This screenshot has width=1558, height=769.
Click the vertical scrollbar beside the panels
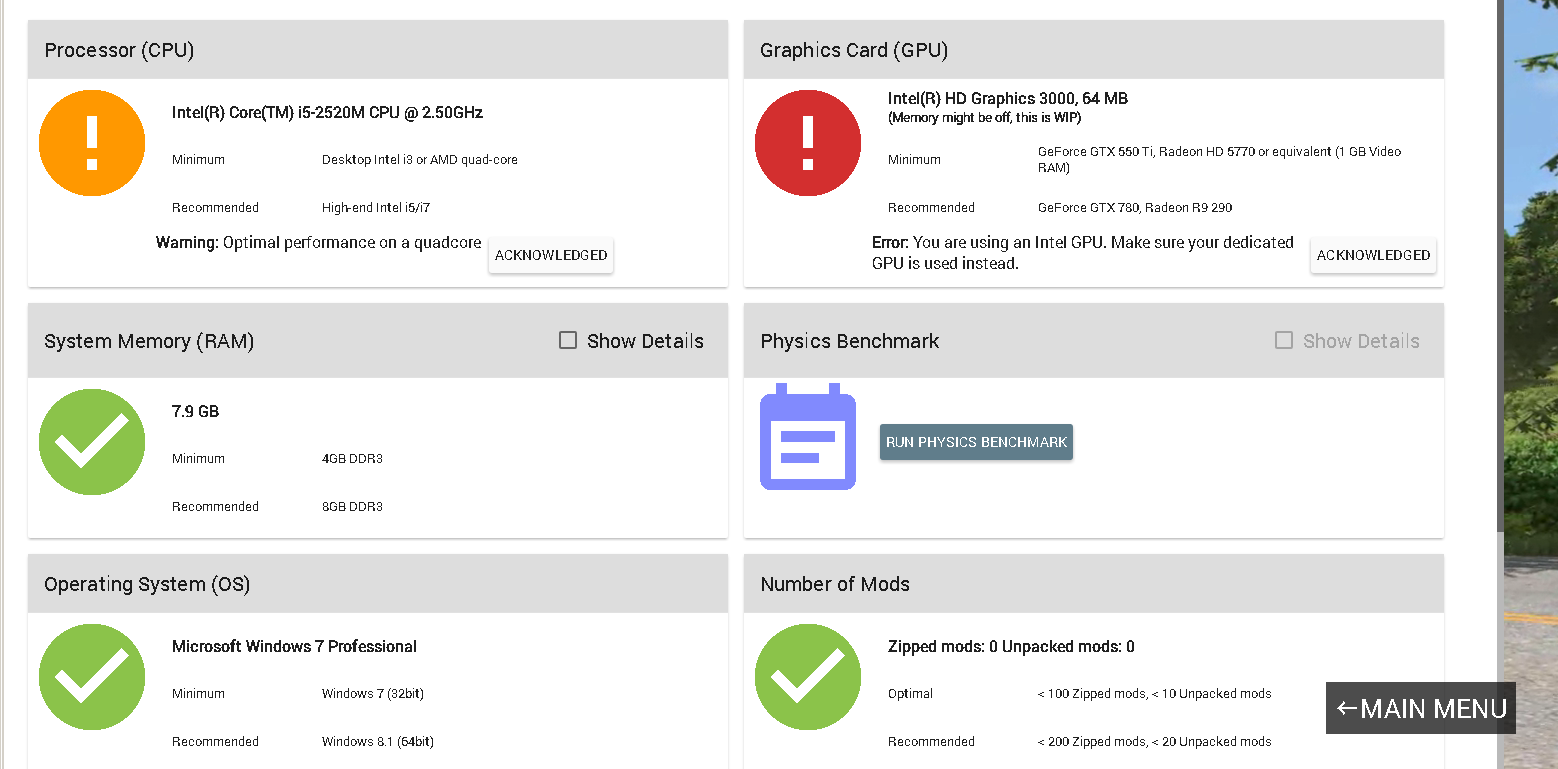coord(1500,384)
